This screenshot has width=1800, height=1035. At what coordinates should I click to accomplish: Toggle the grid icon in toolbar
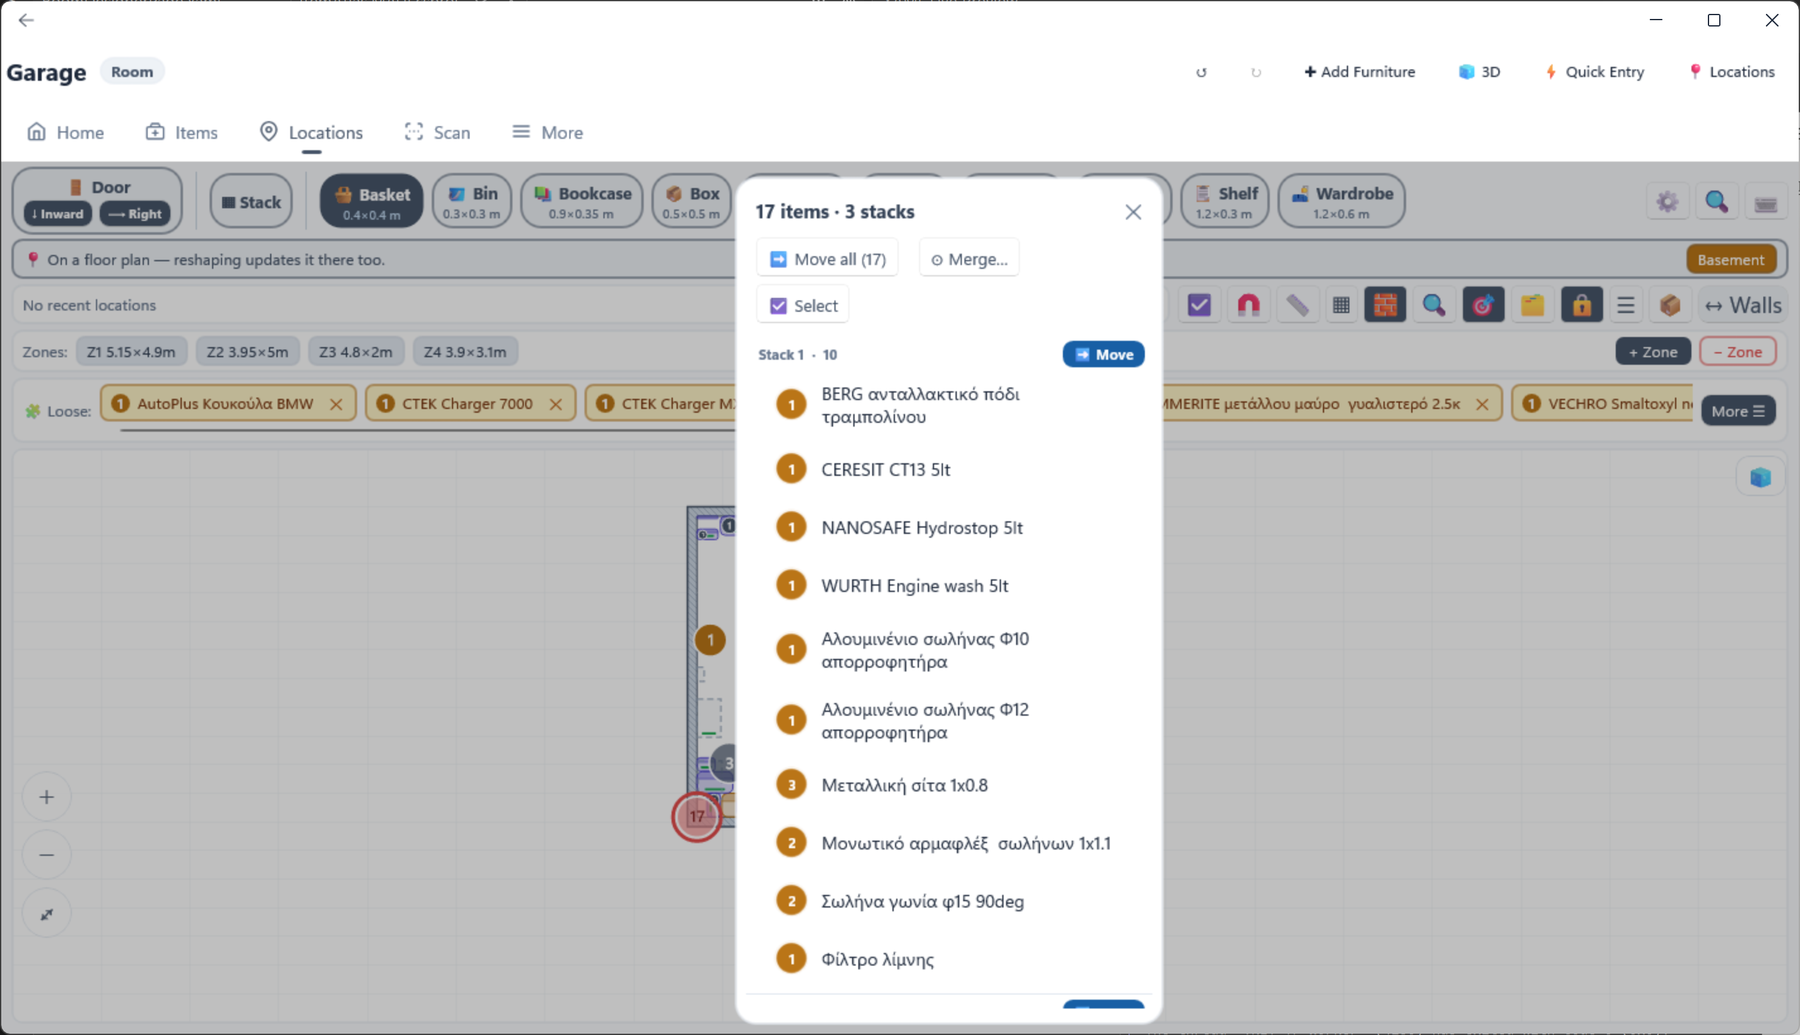pyautogui.click(x=1341, y=305)
